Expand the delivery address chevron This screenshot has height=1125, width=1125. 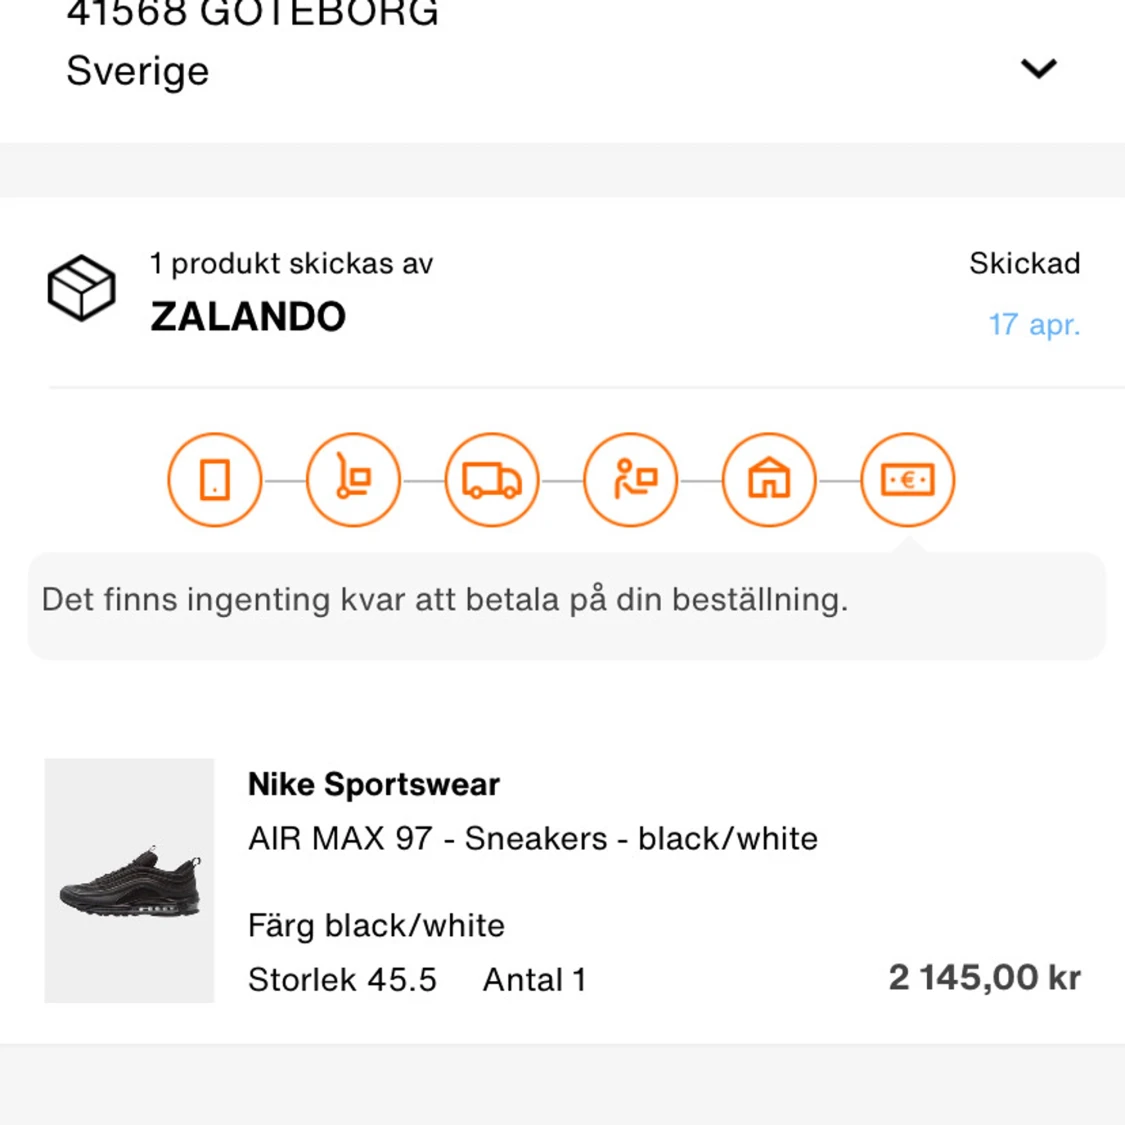1038,69
